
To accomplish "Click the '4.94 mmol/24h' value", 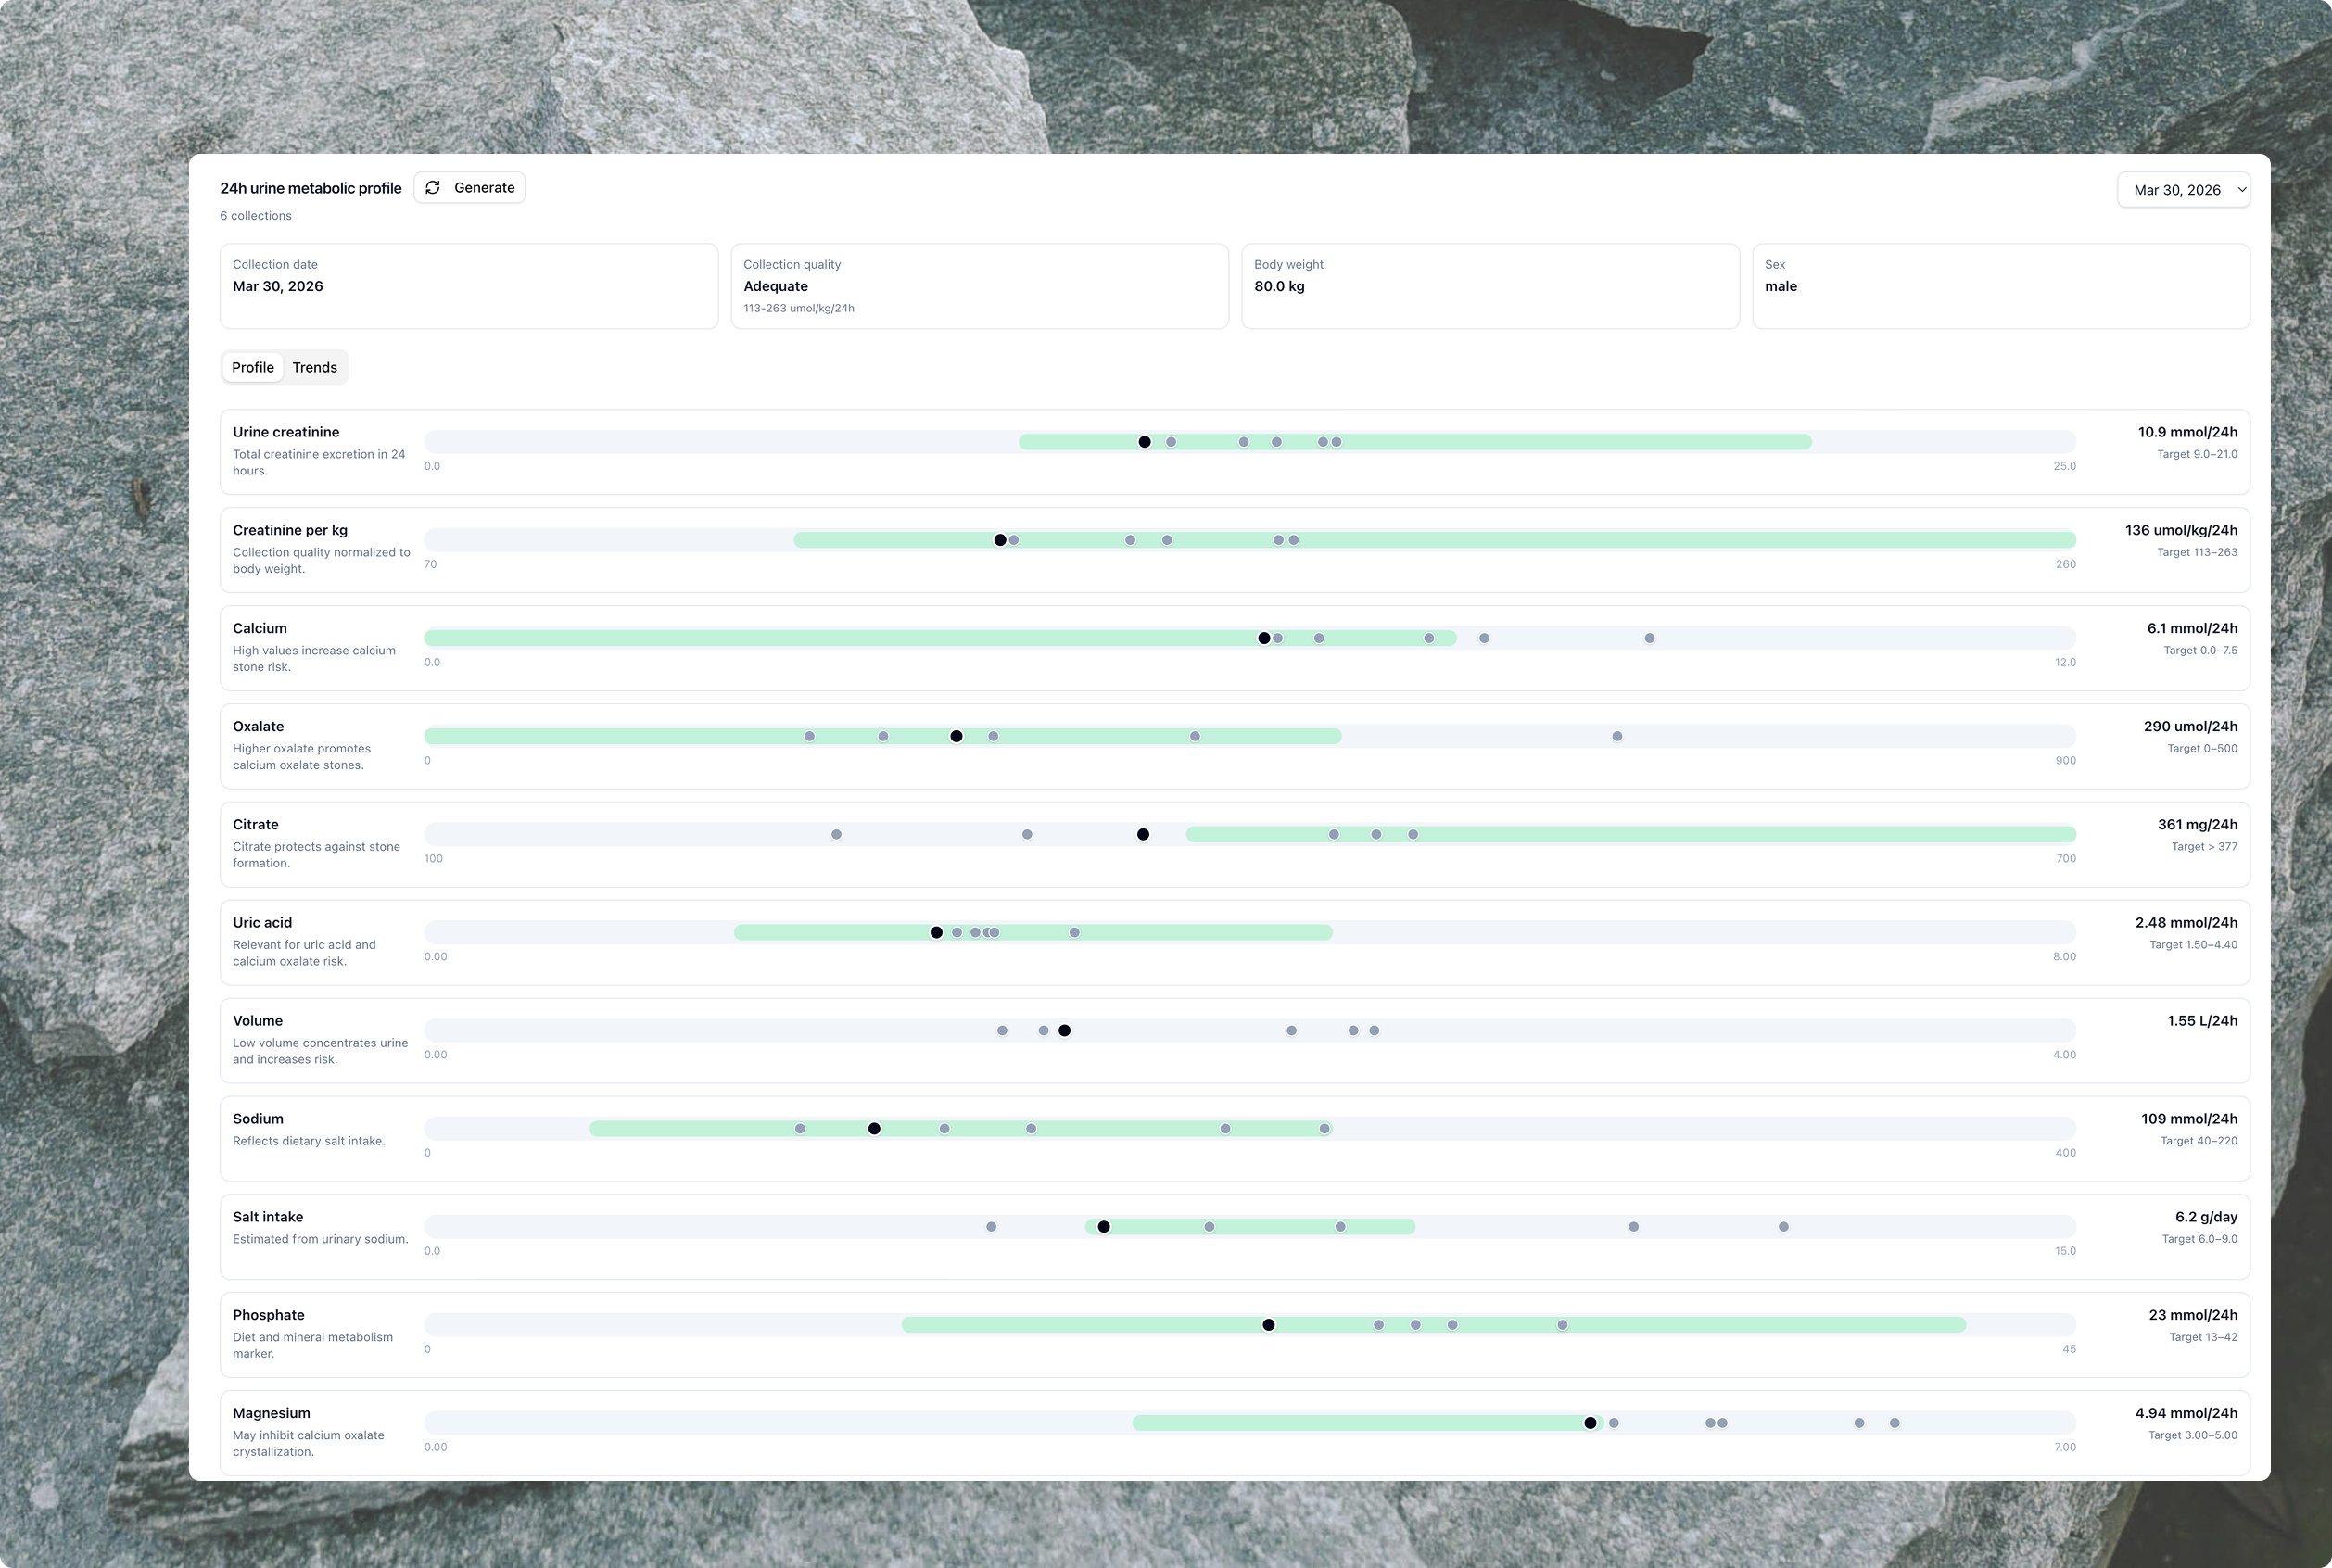I will [x=2186, y=1413].
